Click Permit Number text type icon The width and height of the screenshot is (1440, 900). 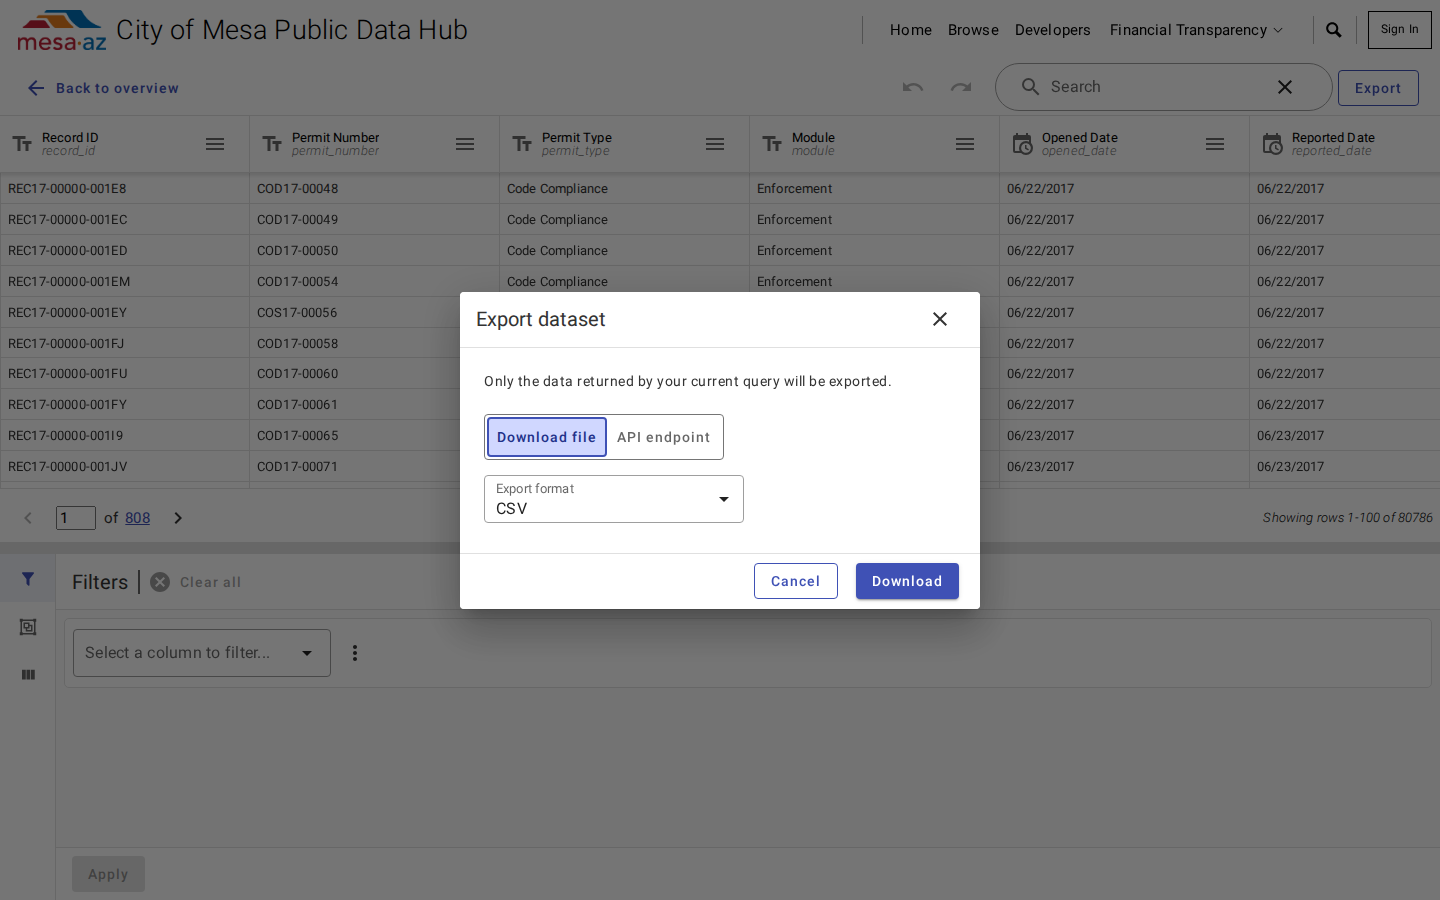point(272,144)
